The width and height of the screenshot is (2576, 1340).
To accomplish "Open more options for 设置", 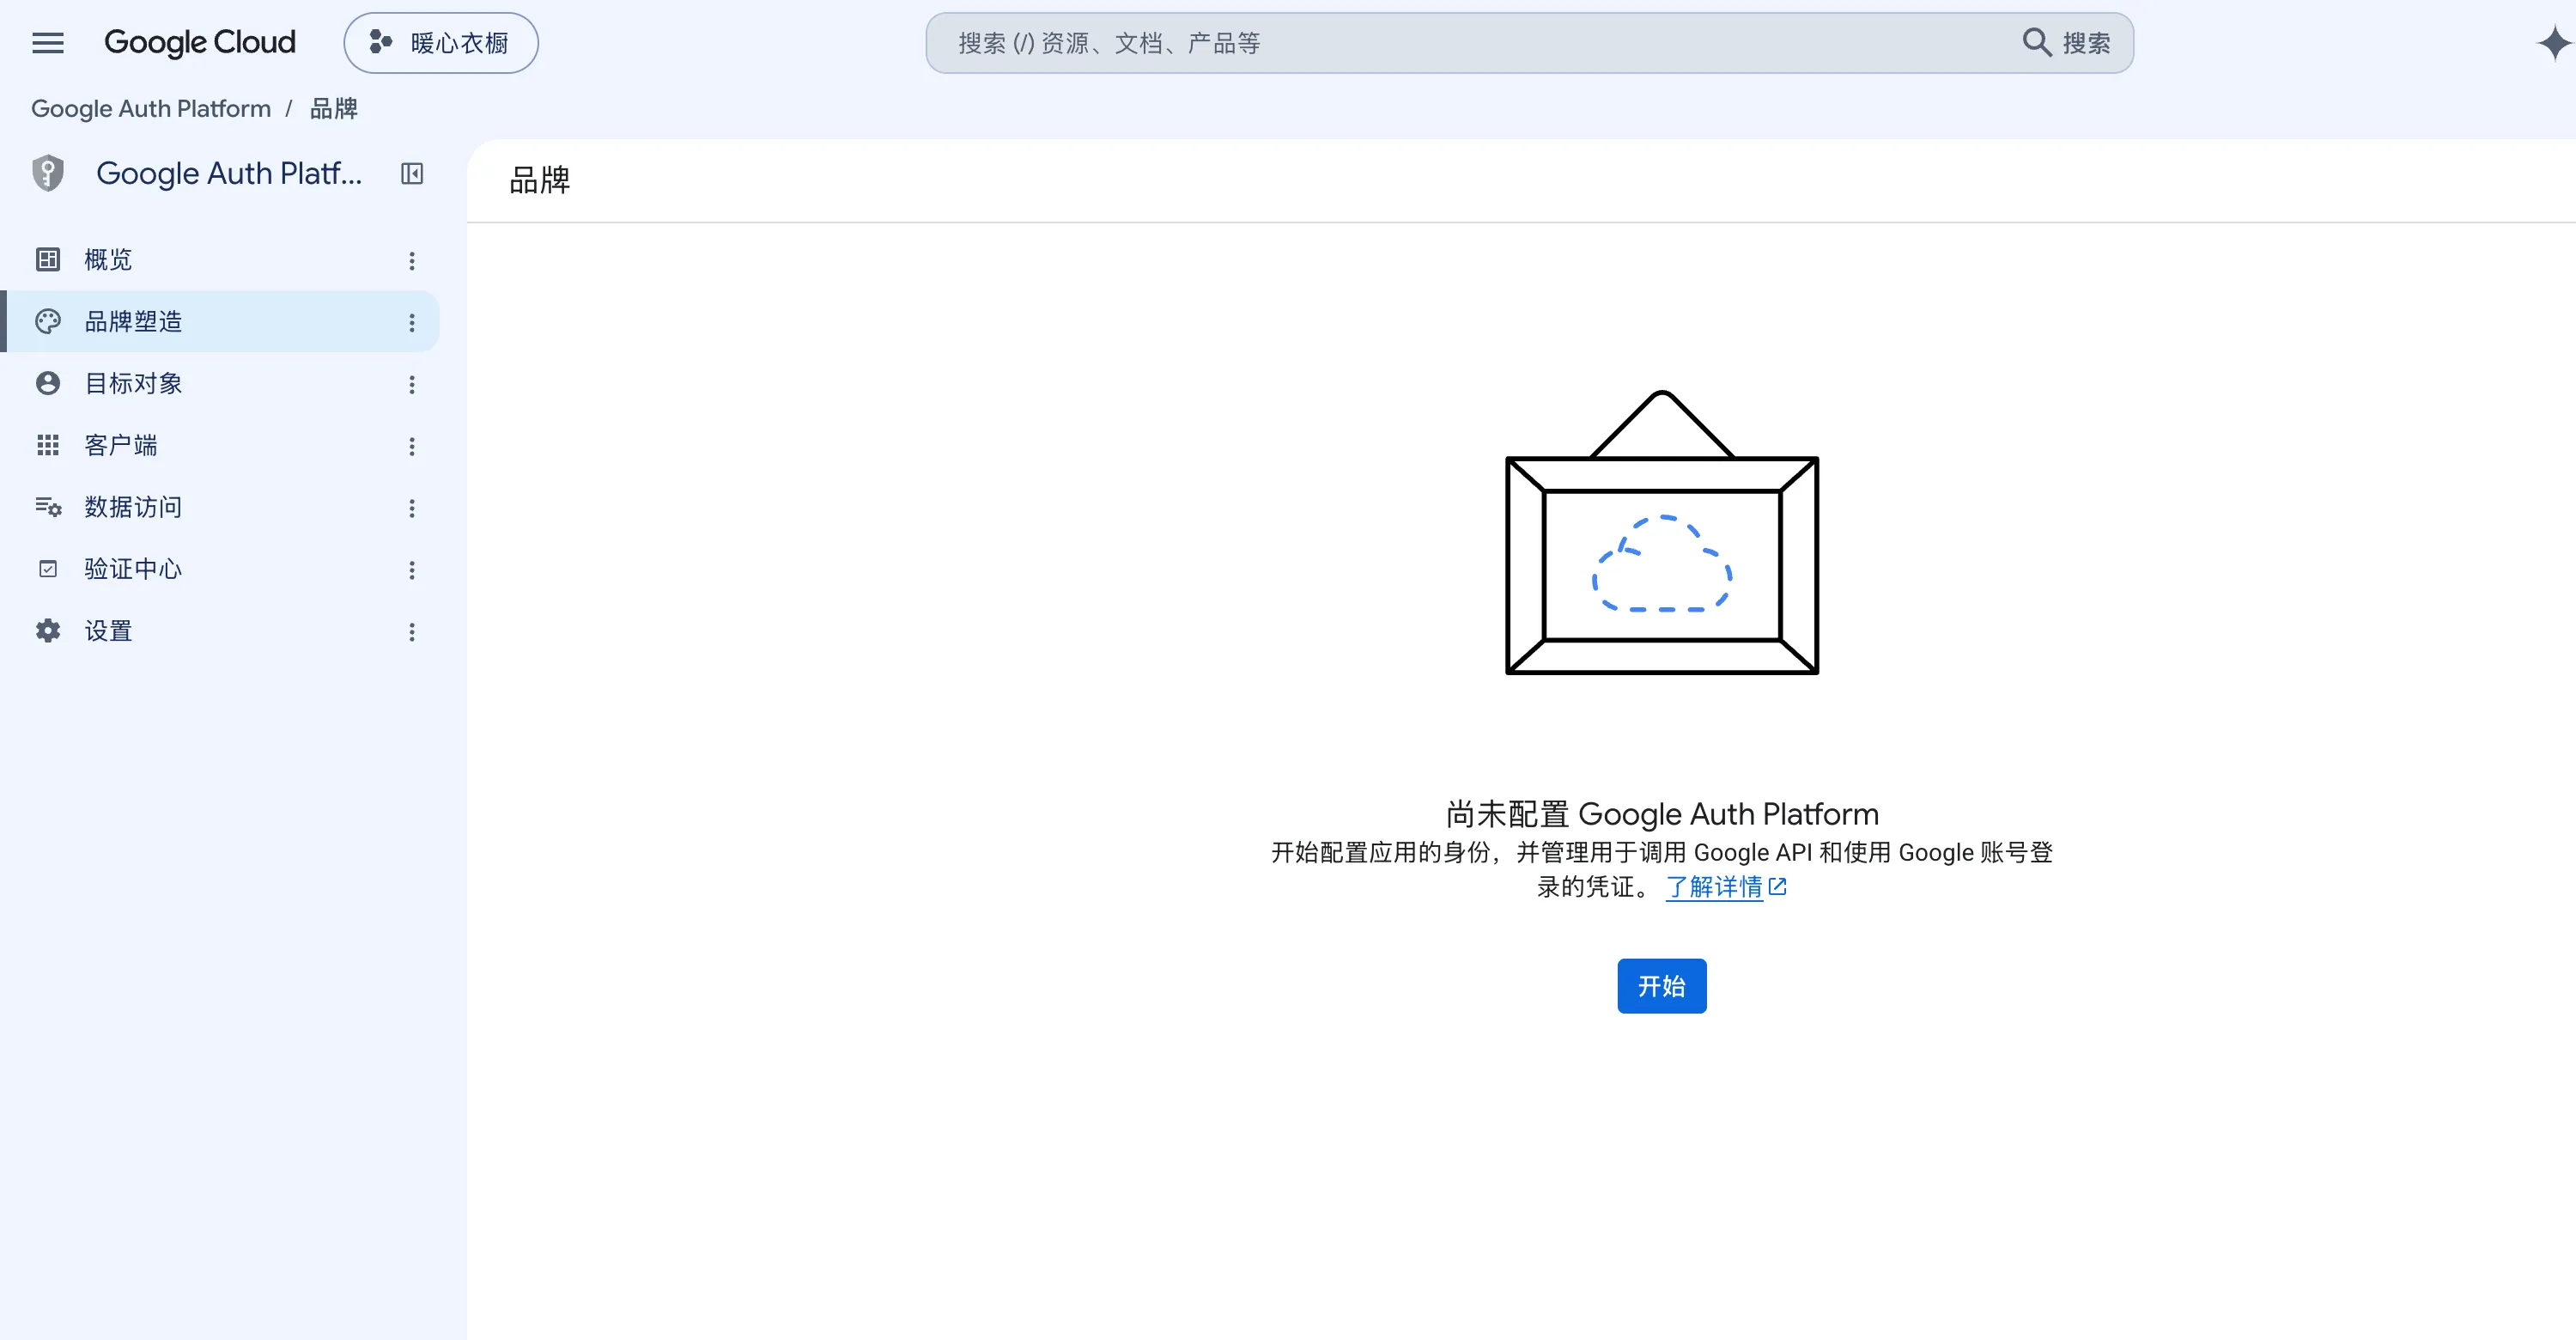I will [x=412, y=633].
